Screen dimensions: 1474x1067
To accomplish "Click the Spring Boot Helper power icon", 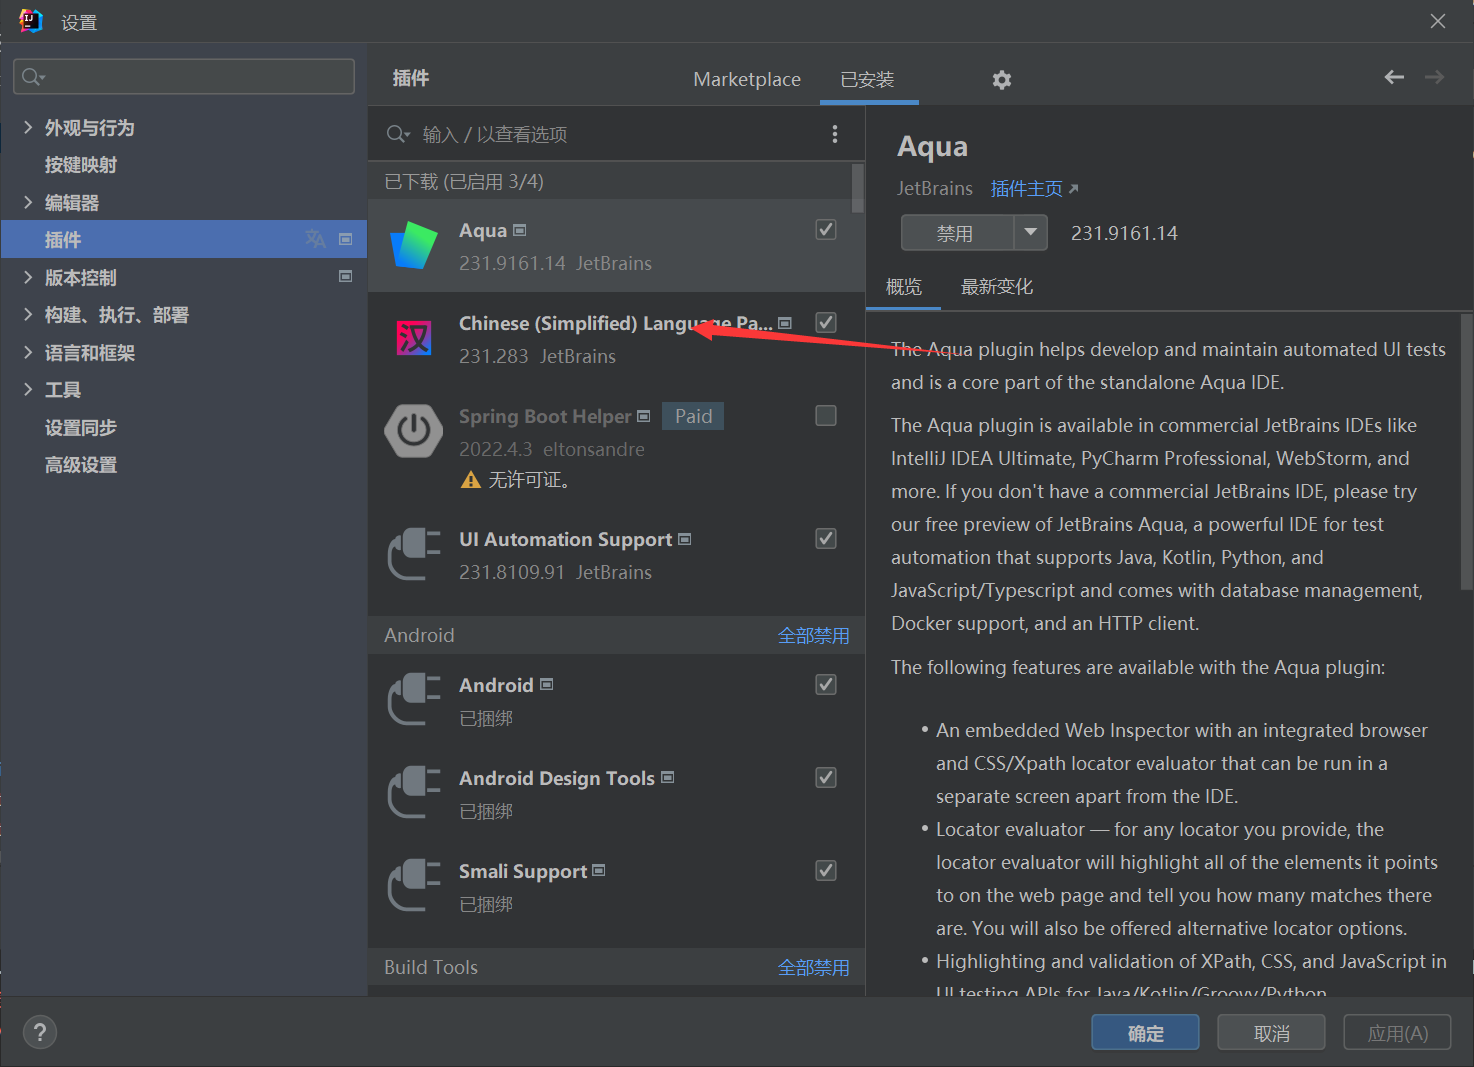I will click(x=414, y=431).
